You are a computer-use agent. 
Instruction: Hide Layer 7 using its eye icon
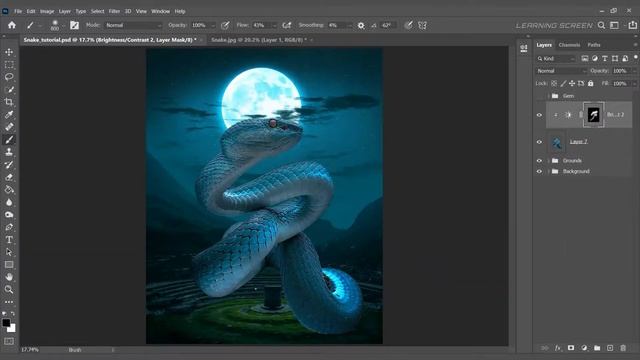pos(539,142)
